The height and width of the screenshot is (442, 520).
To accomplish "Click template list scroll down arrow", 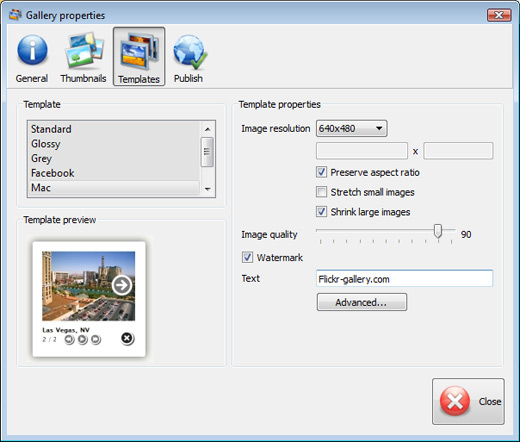I will point(207,189).
